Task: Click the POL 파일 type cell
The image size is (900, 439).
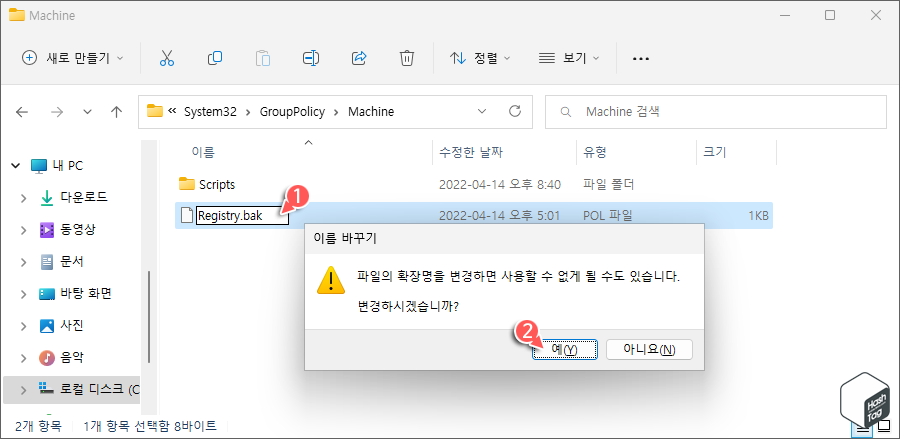Action: click(607, 216)
